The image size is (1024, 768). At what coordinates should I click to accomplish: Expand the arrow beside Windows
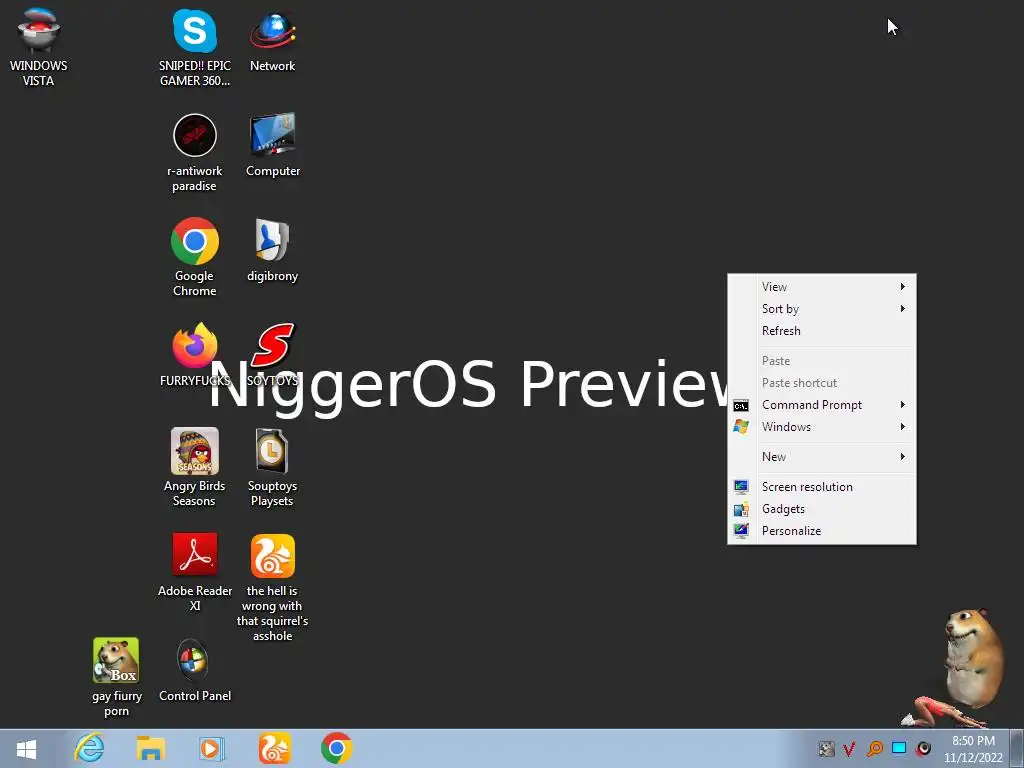click(x=903, y=427)
